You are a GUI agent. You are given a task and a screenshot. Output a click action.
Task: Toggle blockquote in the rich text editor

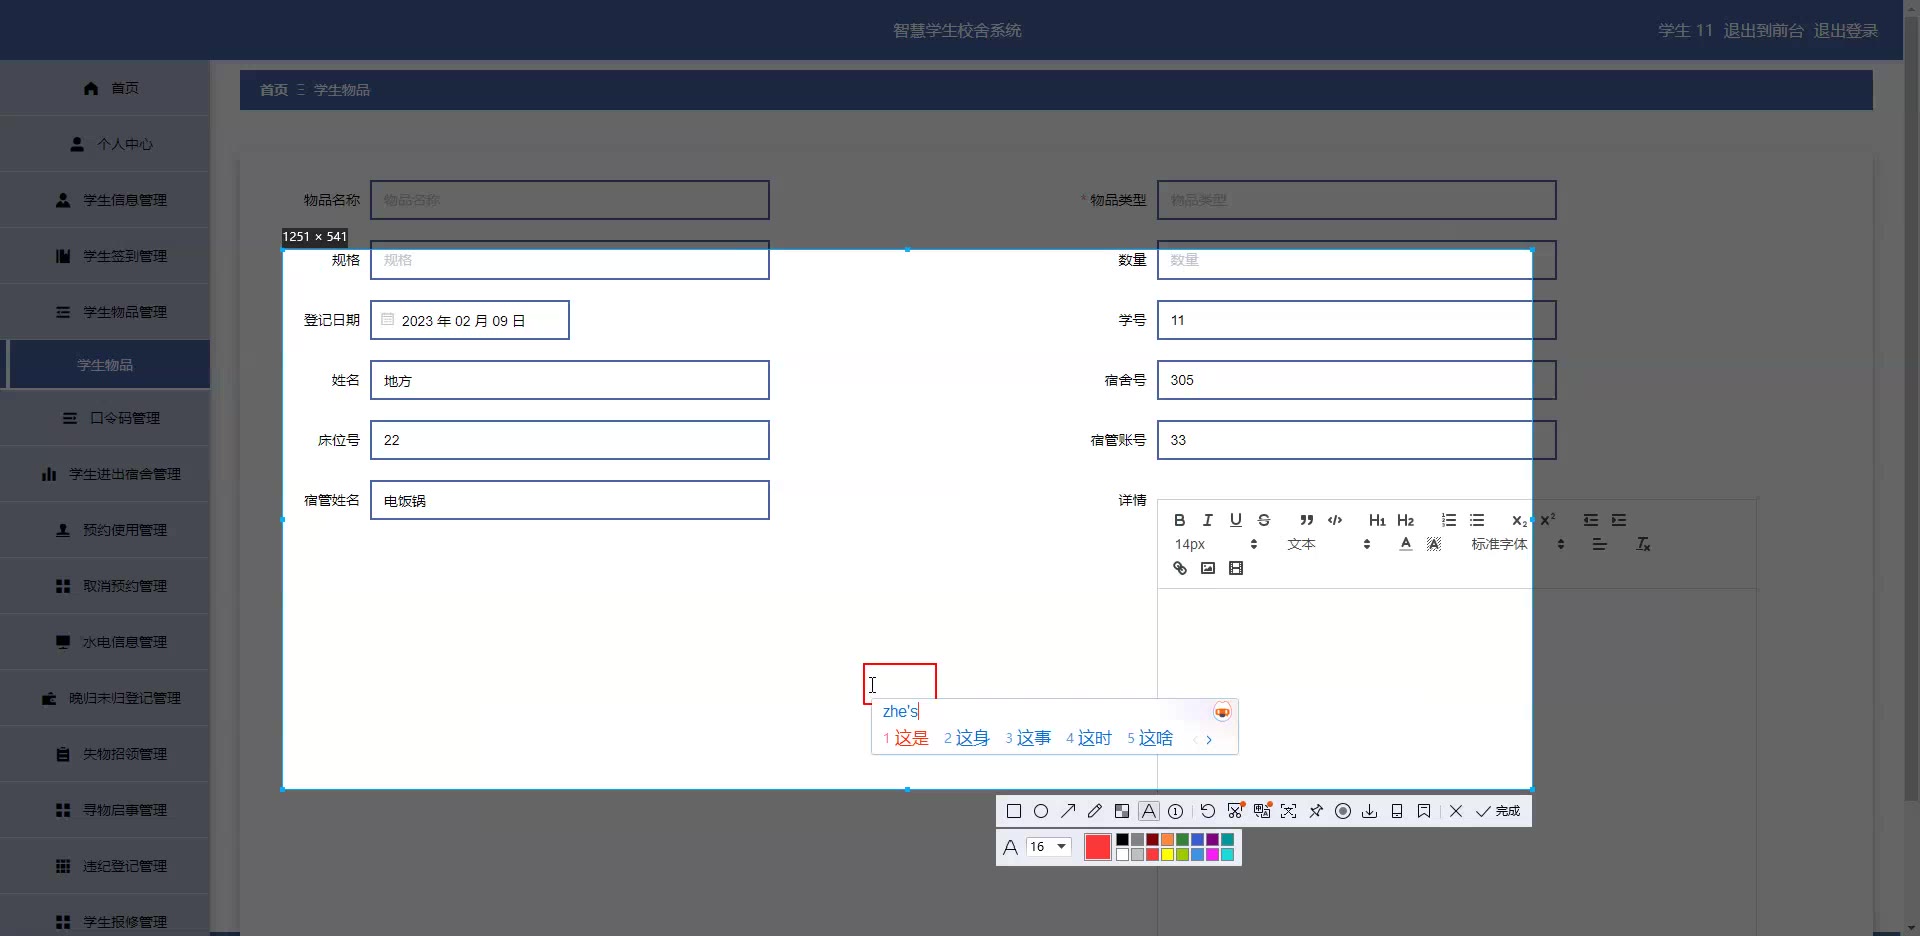tap(1307, 520)
